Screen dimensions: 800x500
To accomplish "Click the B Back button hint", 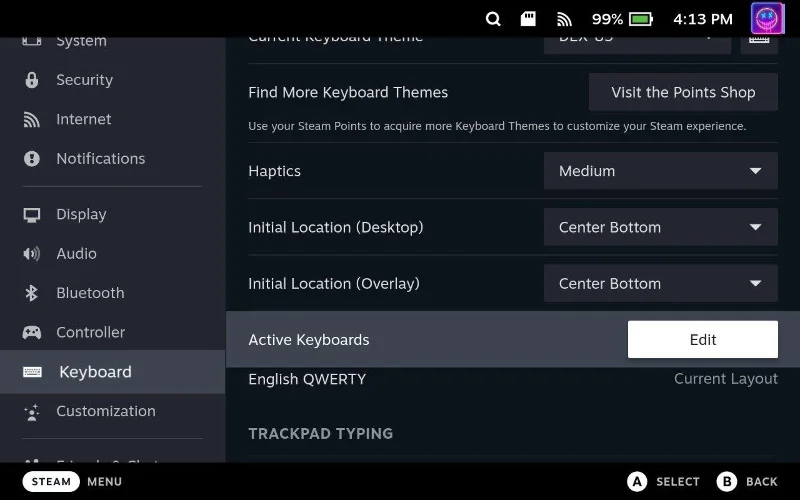I will pos(747,482).
